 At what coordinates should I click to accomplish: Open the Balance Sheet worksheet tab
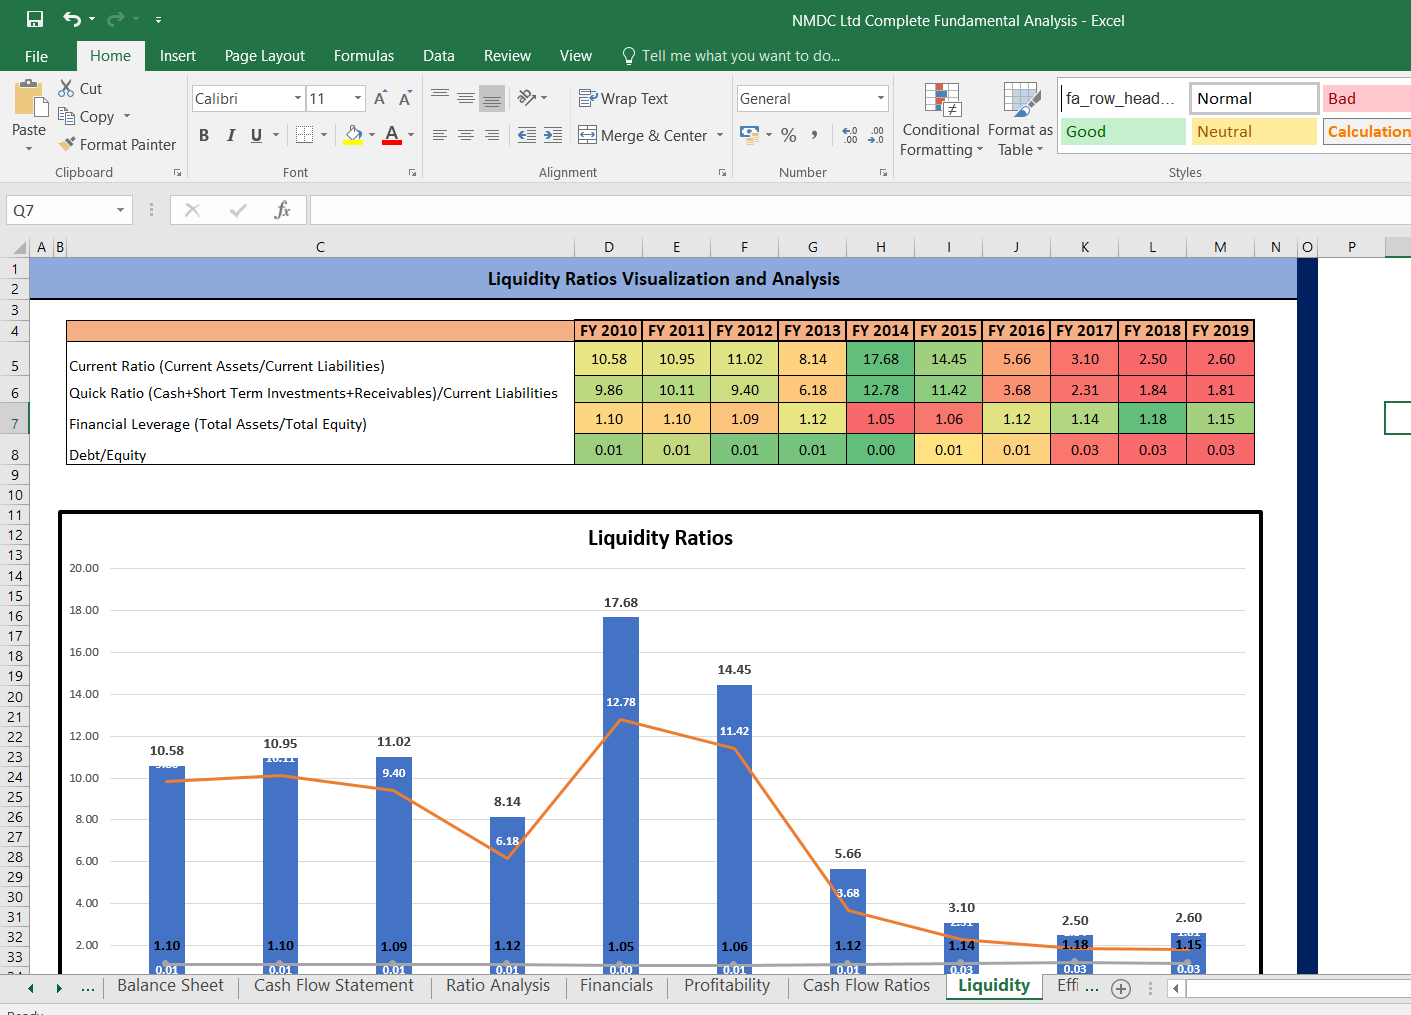[x=170, y=986]
